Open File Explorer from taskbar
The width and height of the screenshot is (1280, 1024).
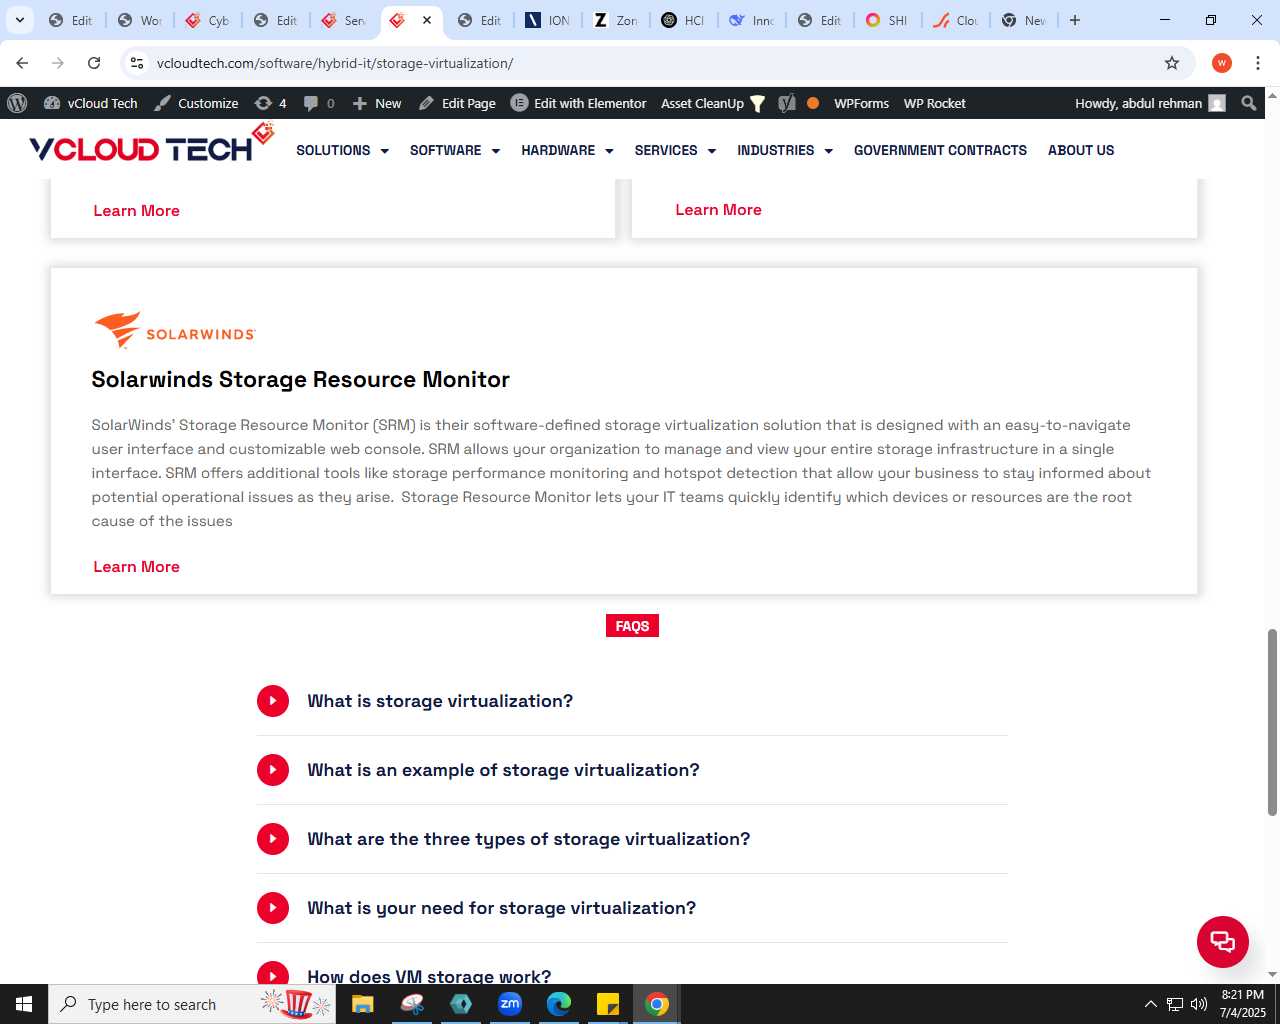pos(362,1004)
